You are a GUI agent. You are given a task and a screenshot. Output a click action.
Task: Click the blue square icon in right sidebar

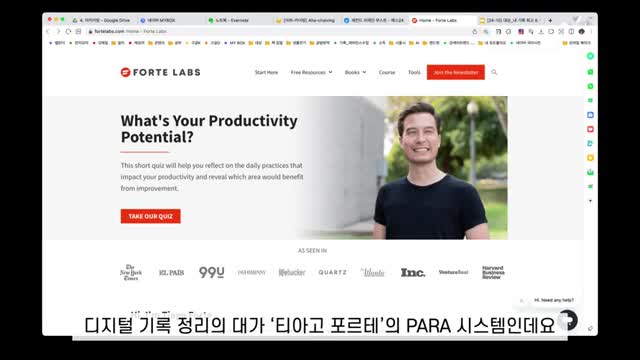tap(590, 115)
